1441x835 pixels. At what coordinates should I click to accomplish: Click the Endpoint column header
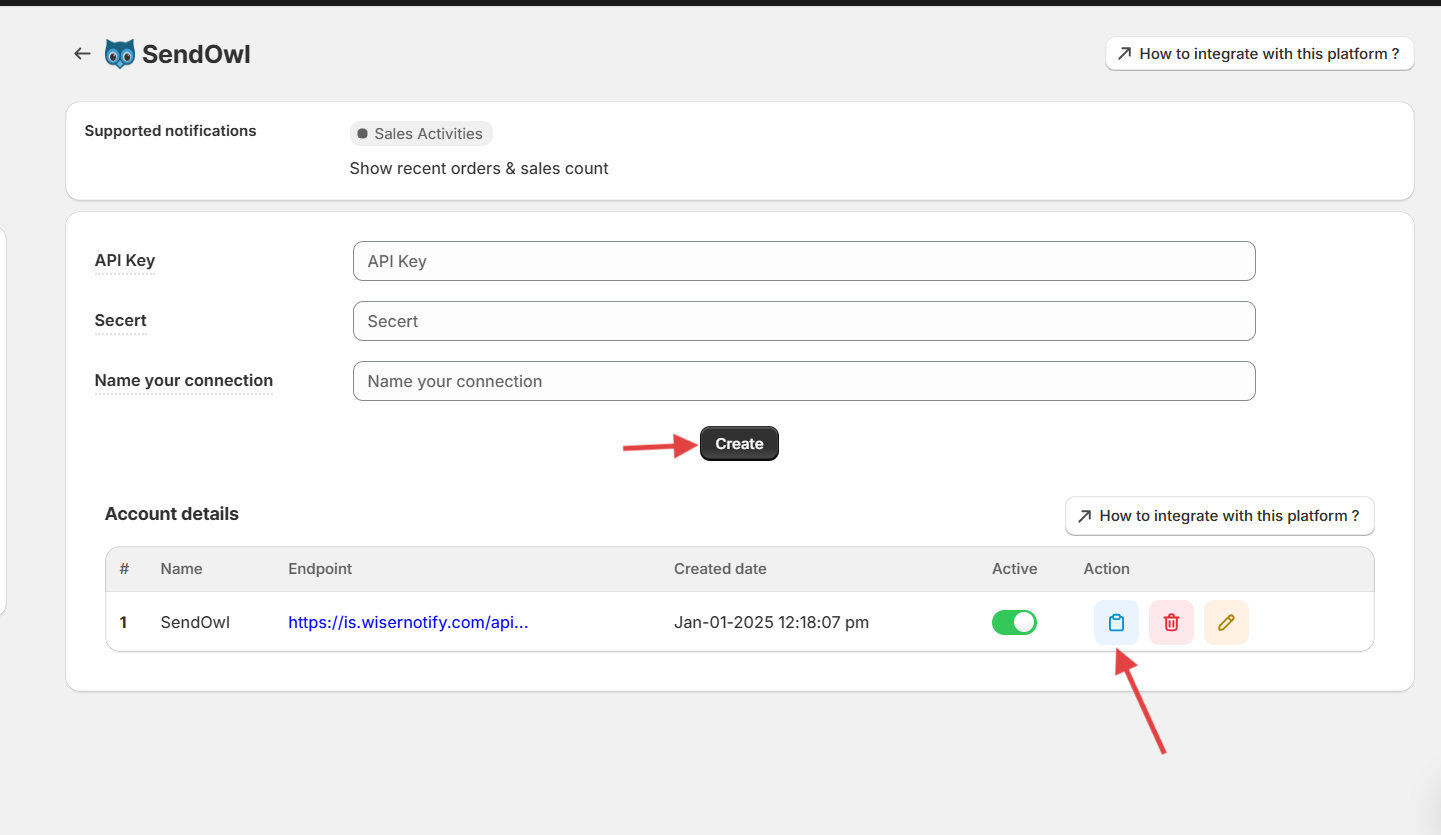click(x=320, y=569)
